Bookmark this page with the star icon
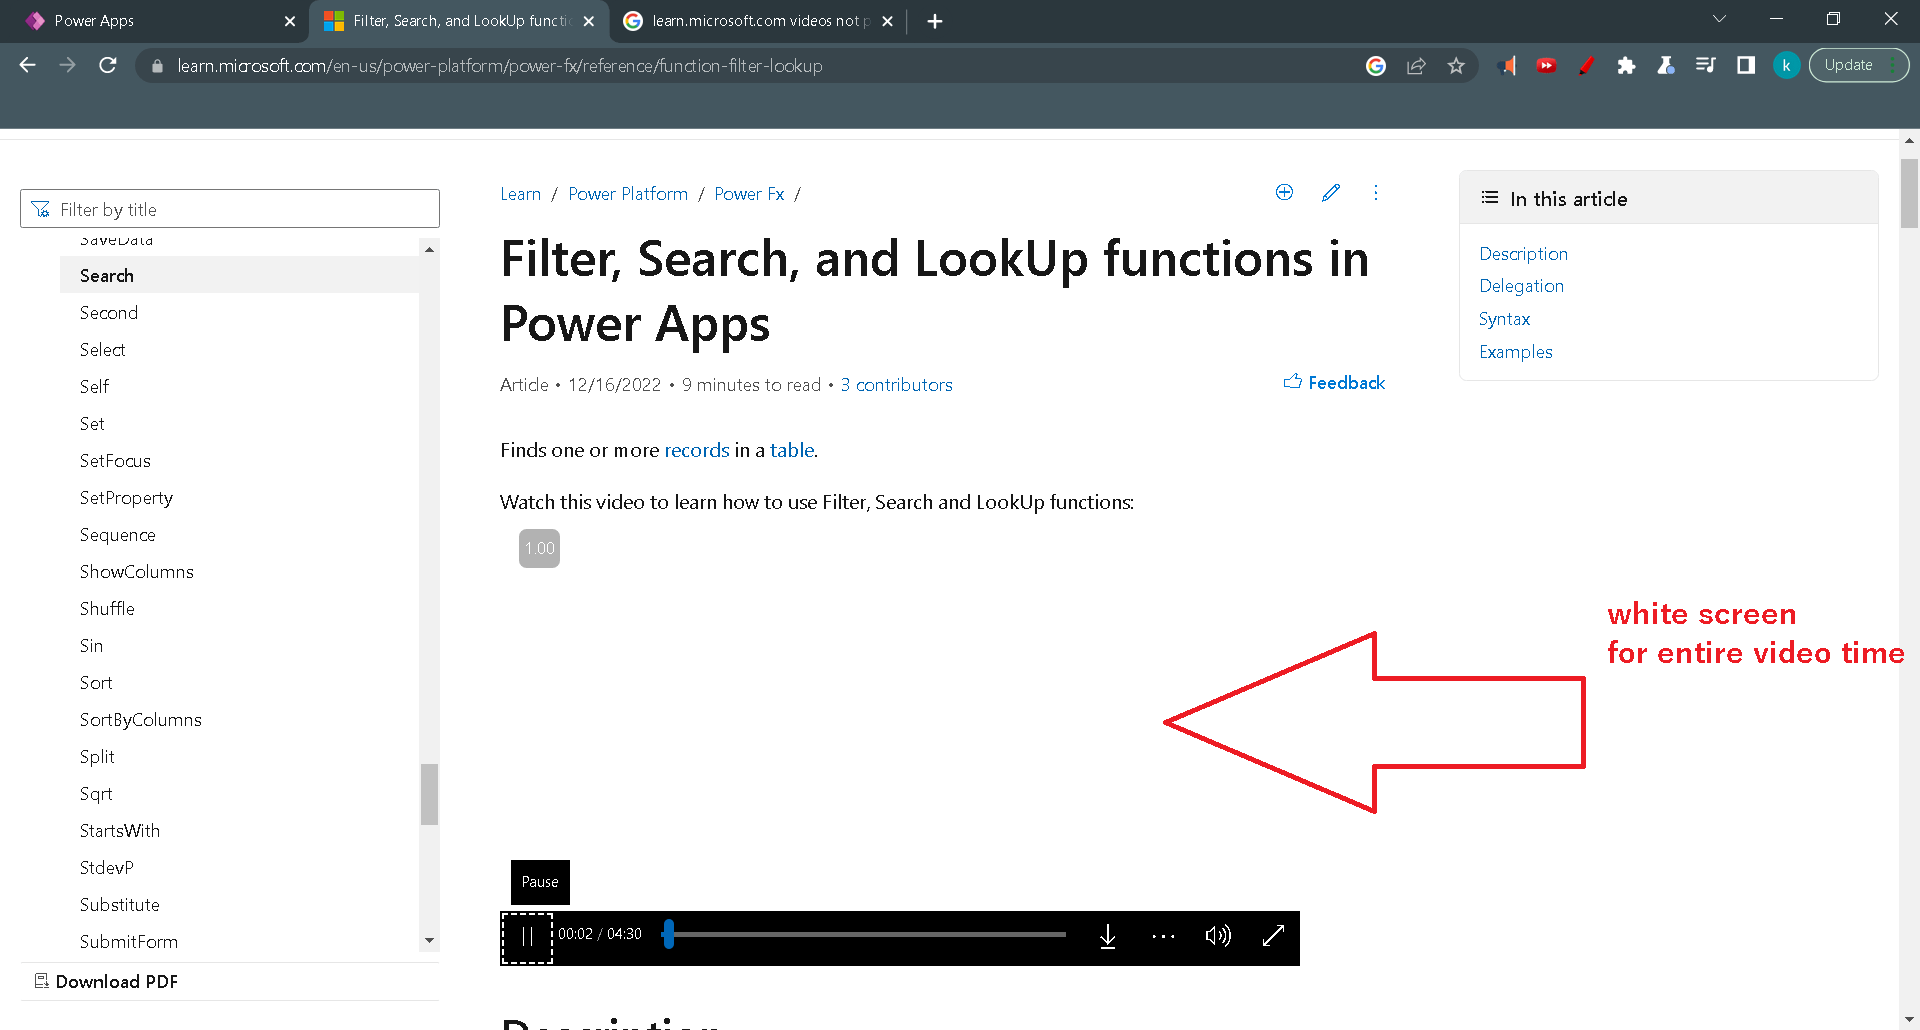The width and height of the screenshot is (1920, 1030). point(1456,66)
